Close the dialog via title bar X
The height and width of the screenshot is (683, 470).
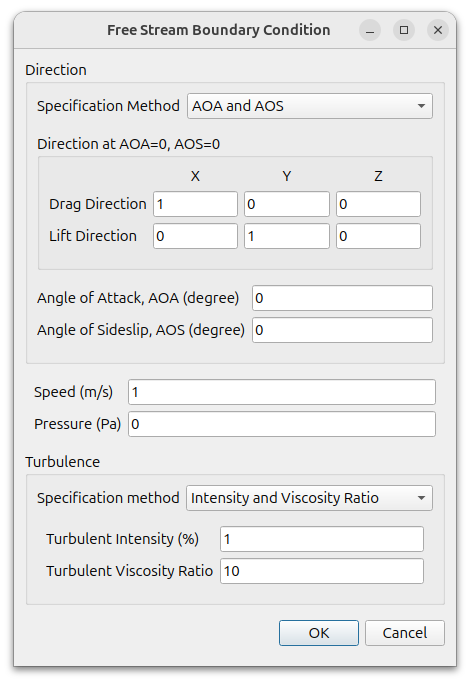tap(438, 30)
